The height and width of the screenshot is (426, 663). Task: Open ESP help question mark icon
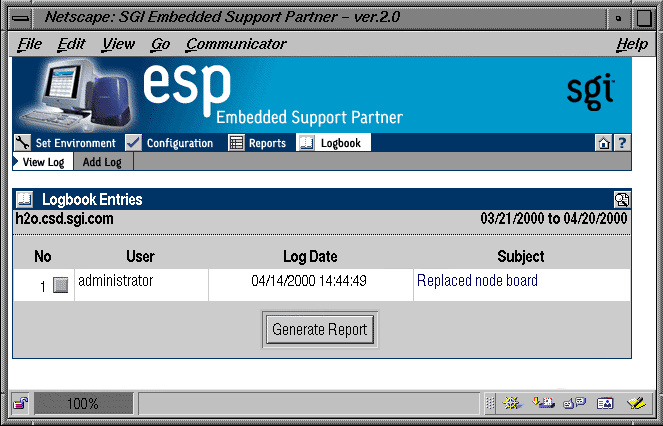click(x=622, y=143)
